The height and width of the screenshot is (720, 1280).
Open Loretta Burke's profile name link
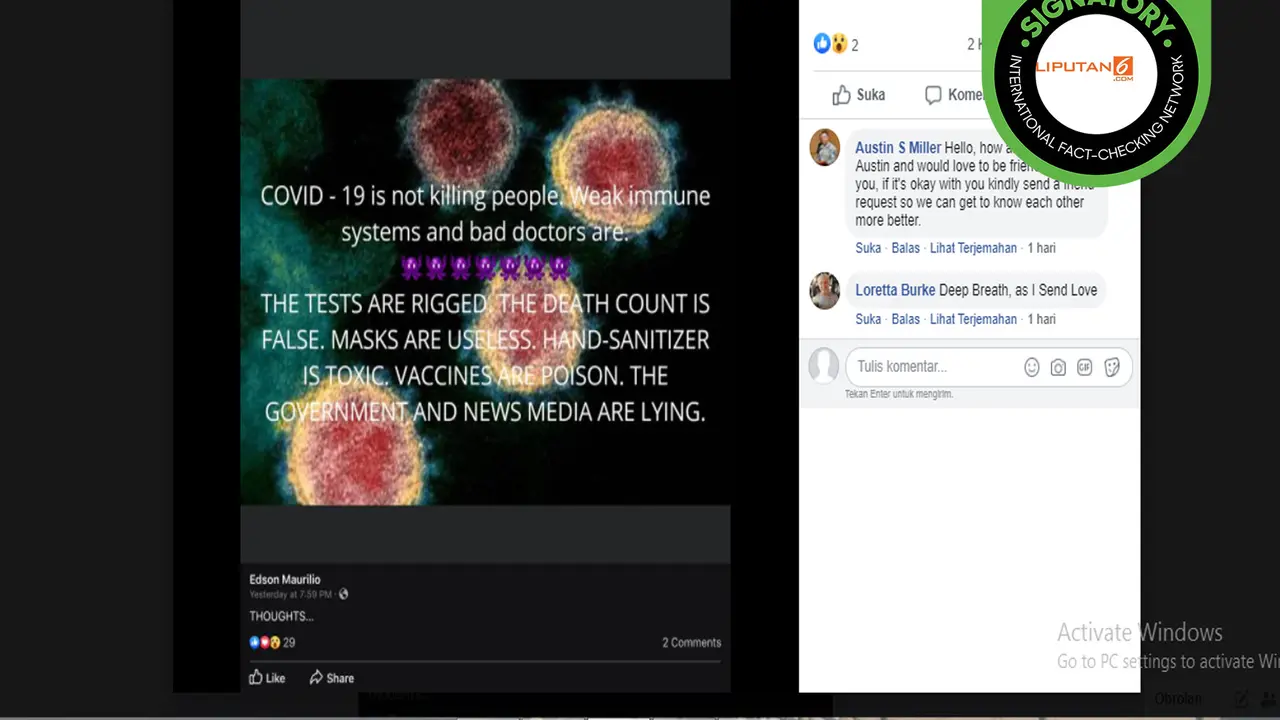[895, 290]
